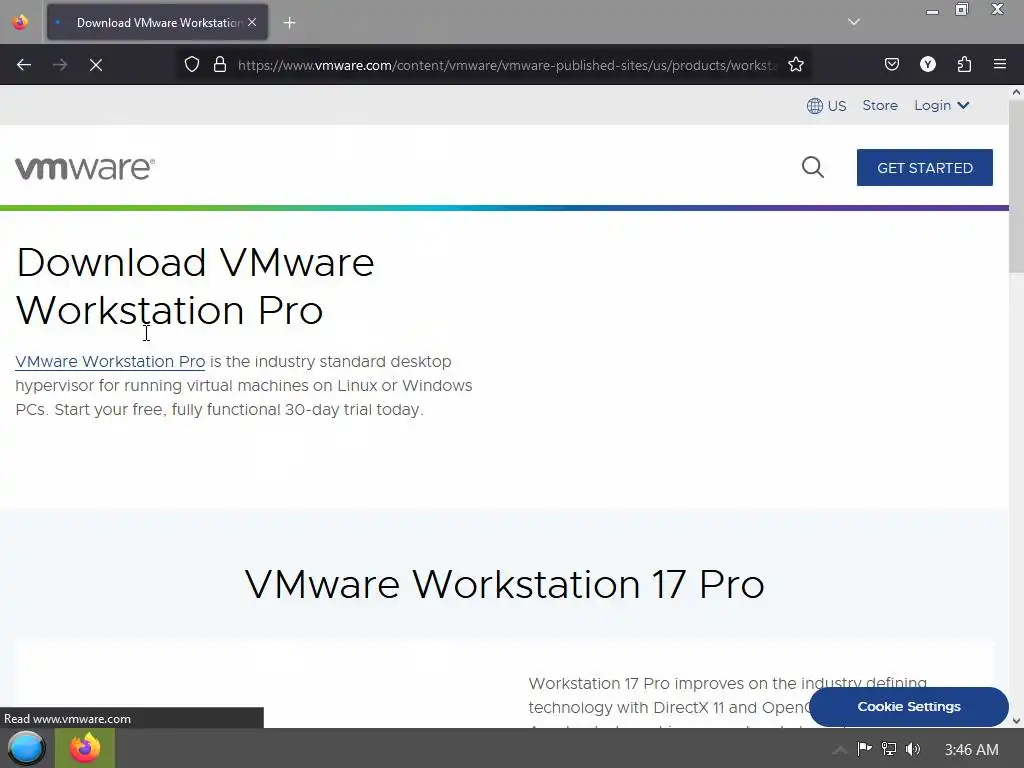
Task: Click the Firefox taskbar icon
Action: click(x=85, y=748)
